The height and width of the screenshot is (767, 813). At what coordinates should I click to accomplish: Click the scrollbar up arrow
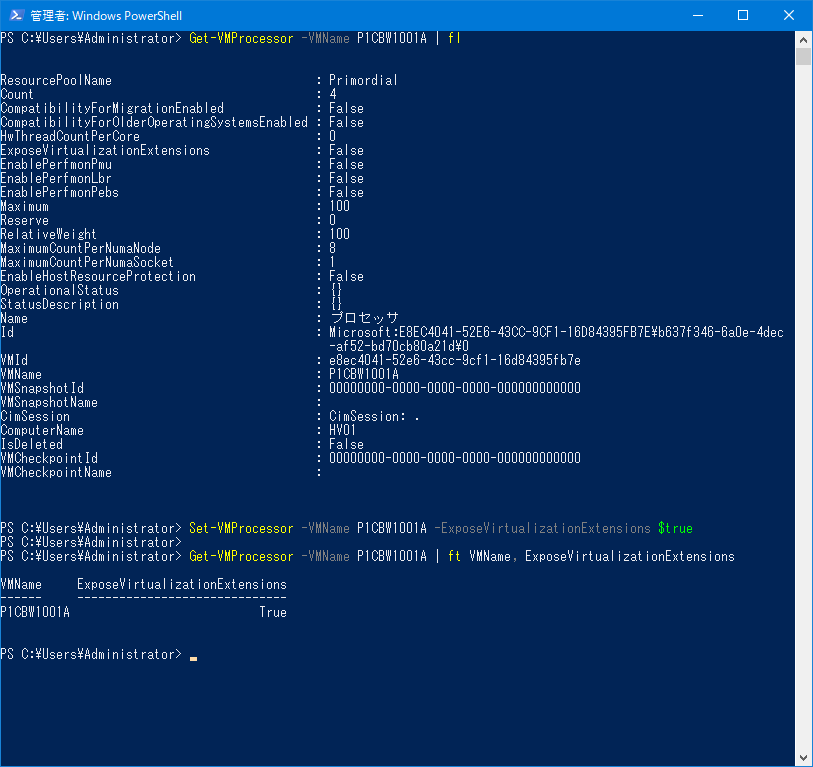pos(804,40)
